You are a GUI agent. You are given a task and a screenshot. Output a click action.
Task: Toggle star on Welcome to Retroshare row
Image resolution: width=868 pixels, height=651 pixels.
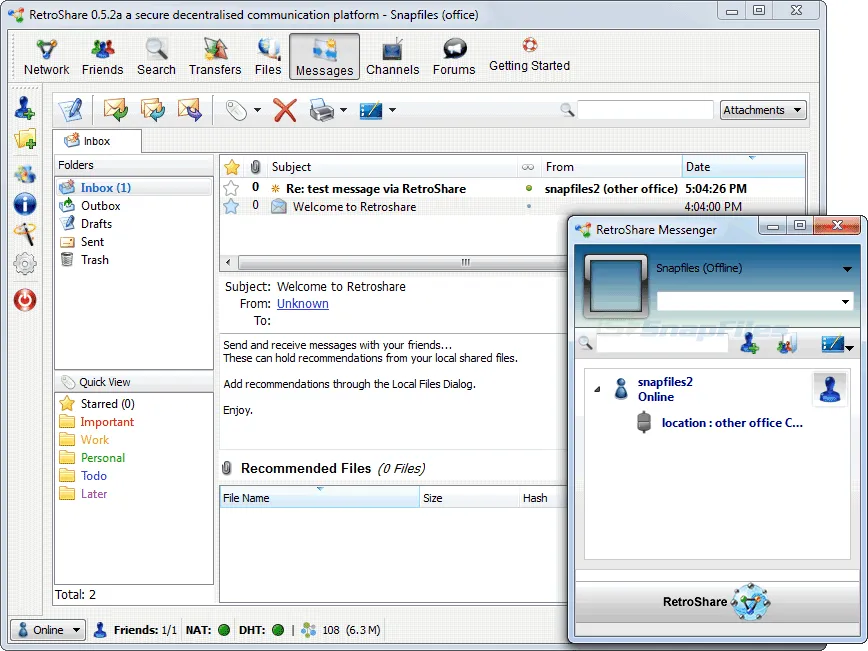coord(231,206)
